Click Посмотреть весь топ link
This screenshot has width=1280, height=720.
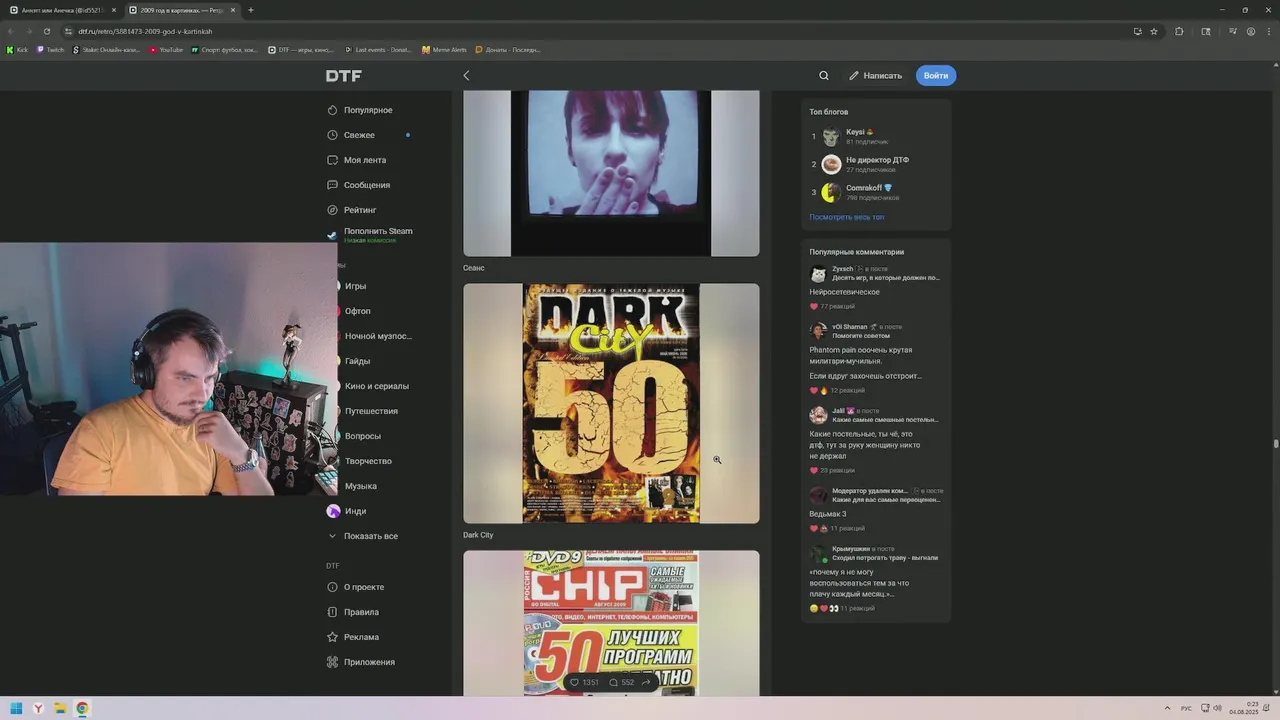click(847, 217)
